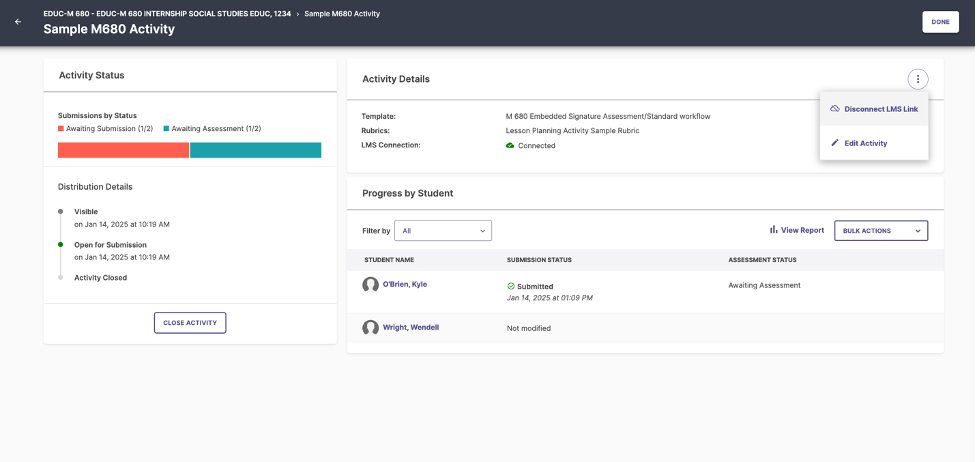This screenshot has width=977, height=462.
Task: Click the back arrow in the header
Action: 18,22
